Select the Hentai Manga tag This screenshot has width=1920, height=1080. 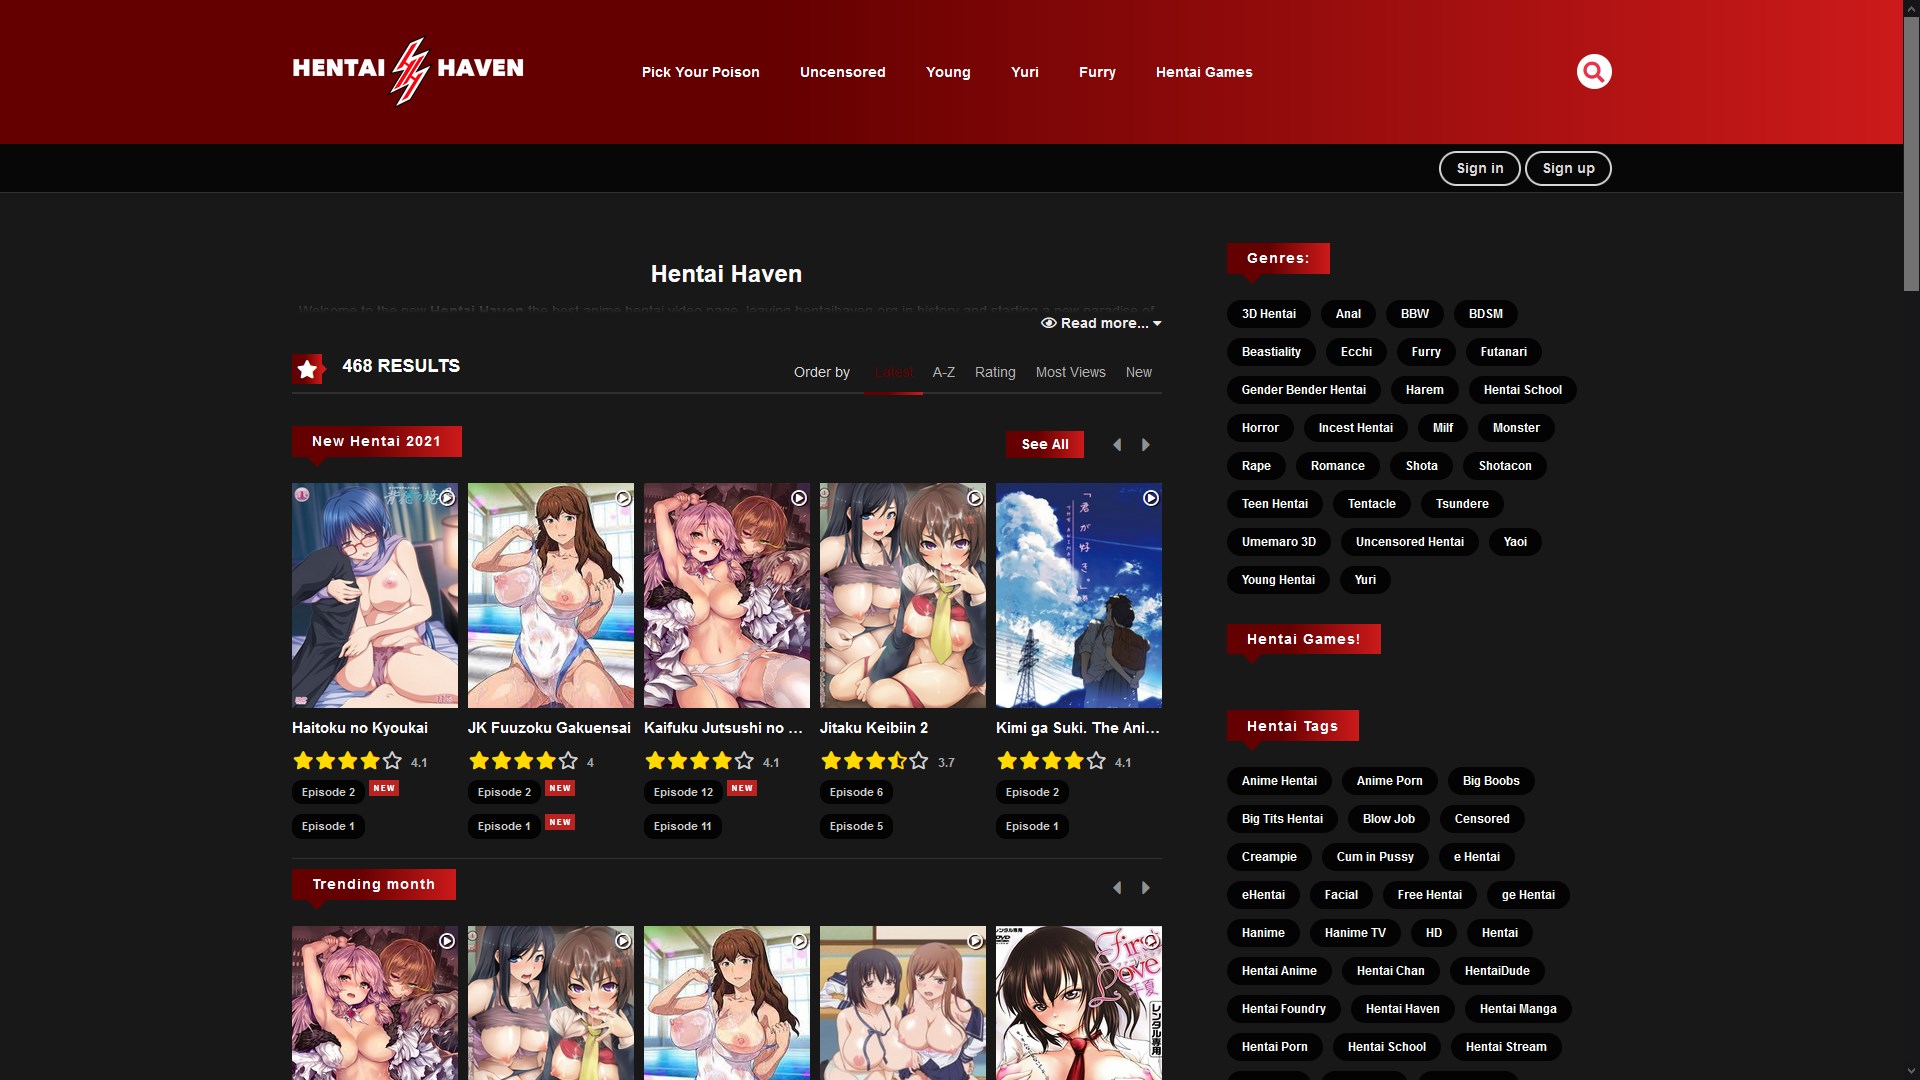click(x=1518, y=1009)
